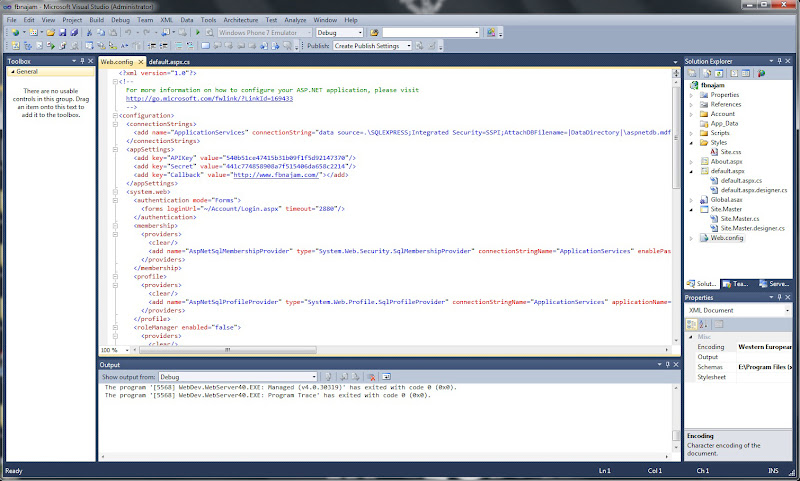Collapse the General group in Toolbox

click(12, 72)
